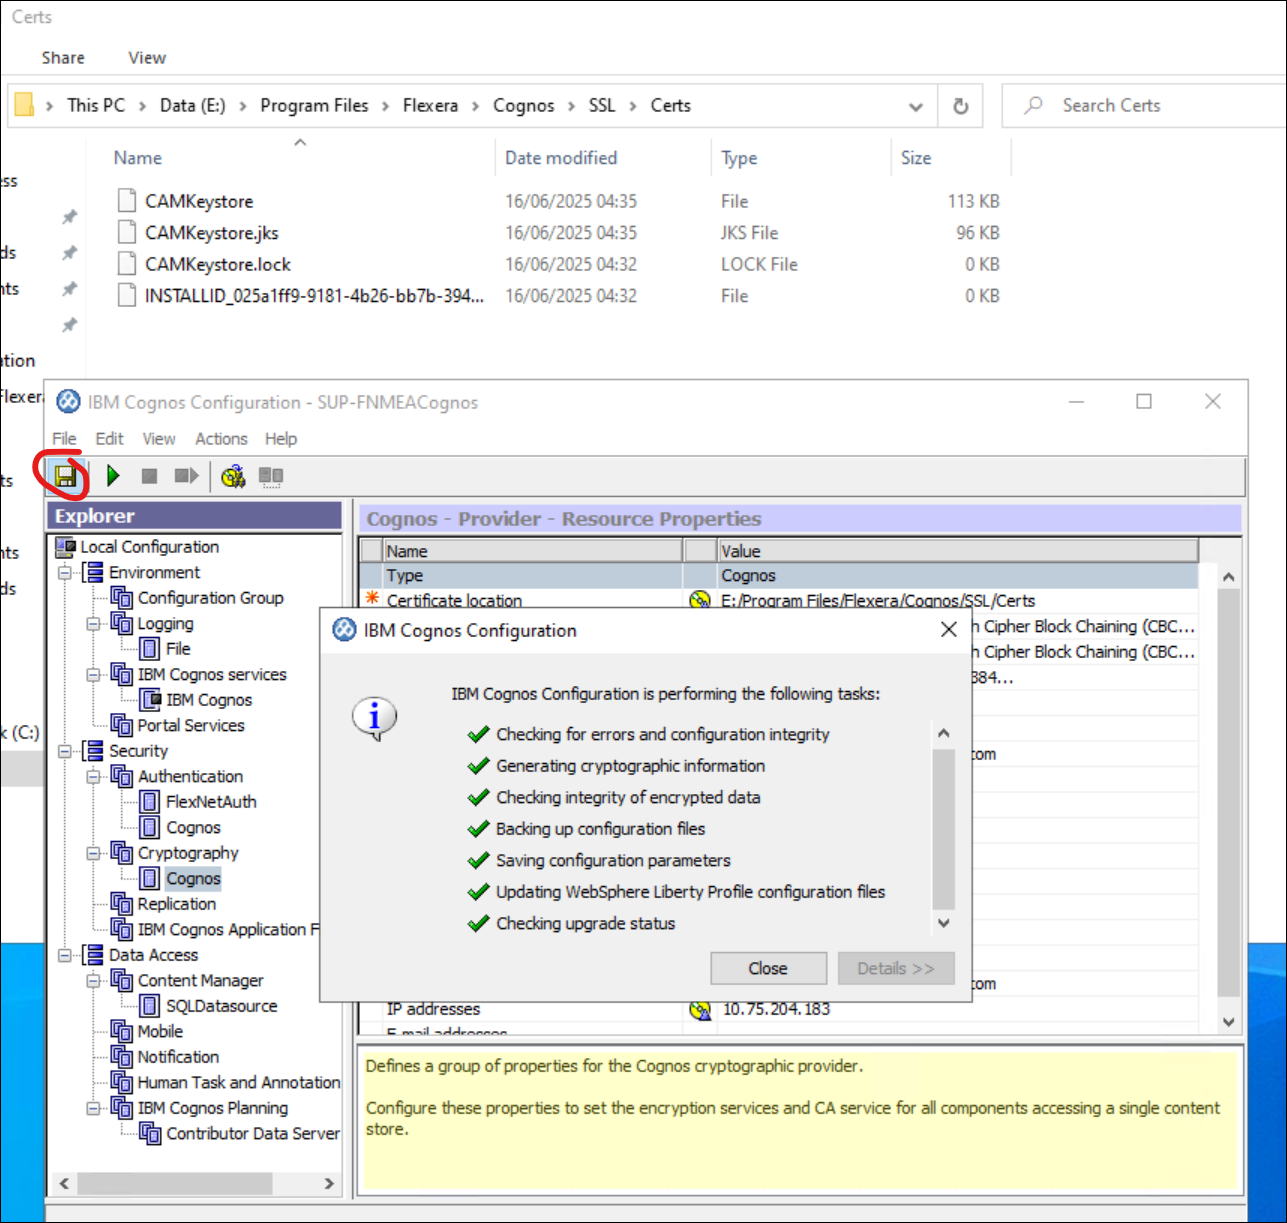Click the info icon in the dialog
This screenshot has width=1287, height=1223.
(x=375, y=718)
